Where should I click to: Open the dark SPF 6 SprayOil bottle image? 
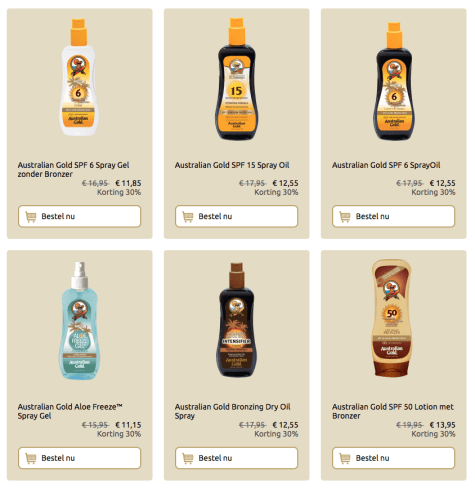[x=394, y=81]
